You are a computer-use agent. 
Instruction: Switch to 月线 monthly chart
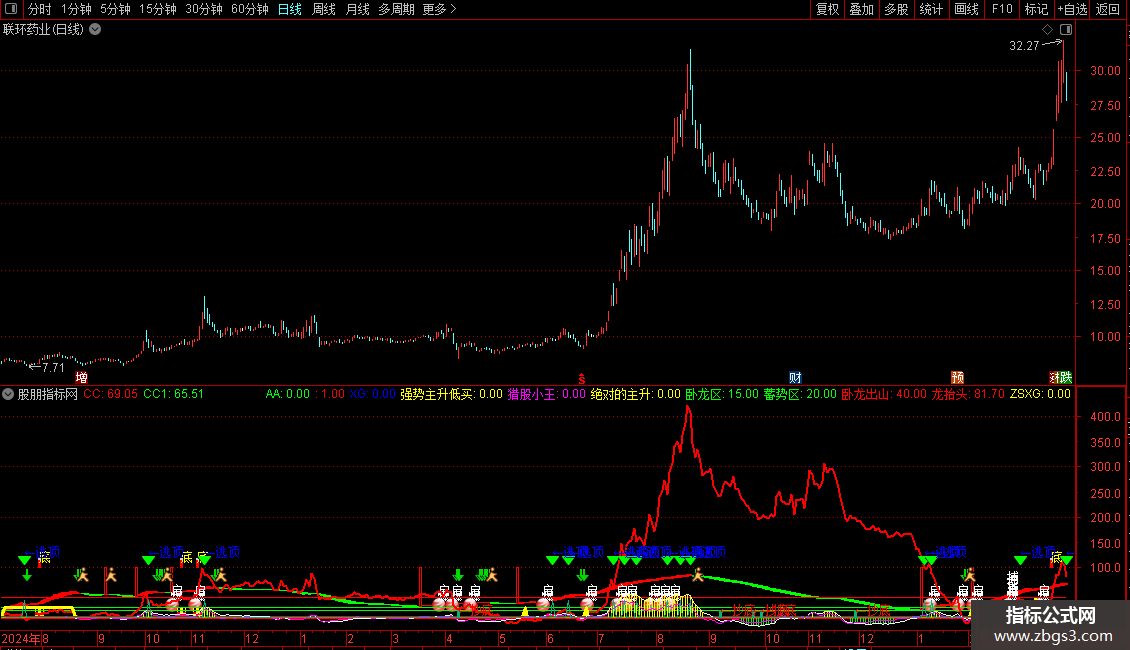(357, 9)
